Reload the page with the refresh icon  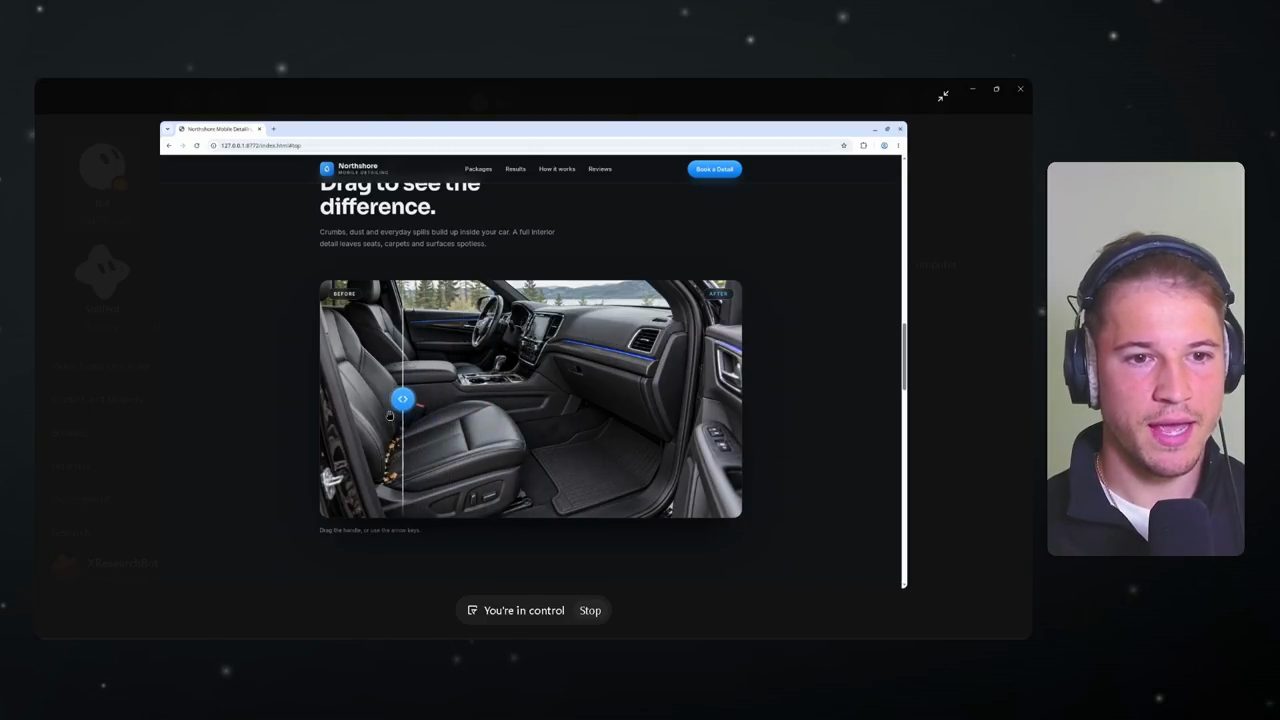197,146
